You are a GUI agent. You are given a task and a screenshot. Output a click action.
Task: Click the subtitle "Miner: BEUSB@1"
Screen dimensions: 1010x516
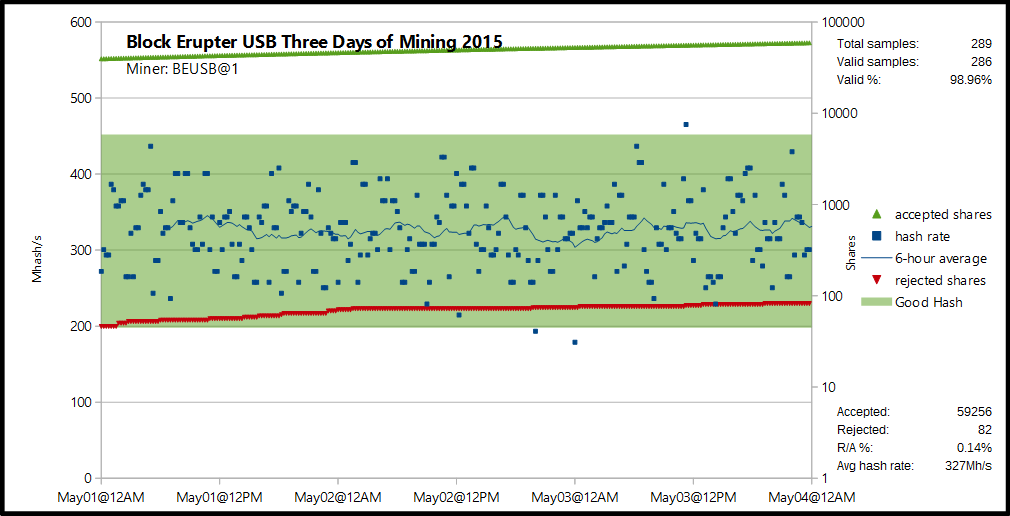pos(182,69)
